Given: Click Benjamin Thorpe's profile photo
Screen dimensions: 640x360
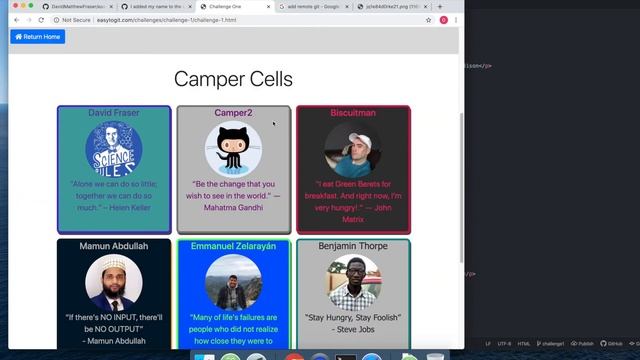Looking at the screenshot, I should 353,282.
